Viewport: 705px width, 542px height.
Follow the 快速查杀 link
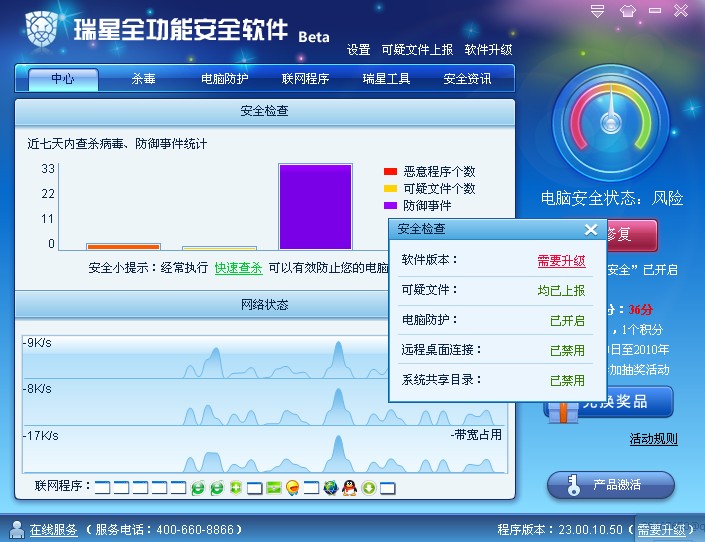pos(238,268)
